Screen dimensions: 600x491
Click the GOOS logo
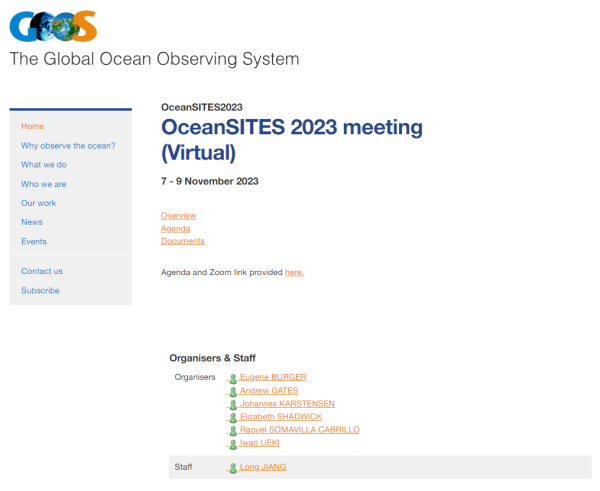click(x=53, y=26)
